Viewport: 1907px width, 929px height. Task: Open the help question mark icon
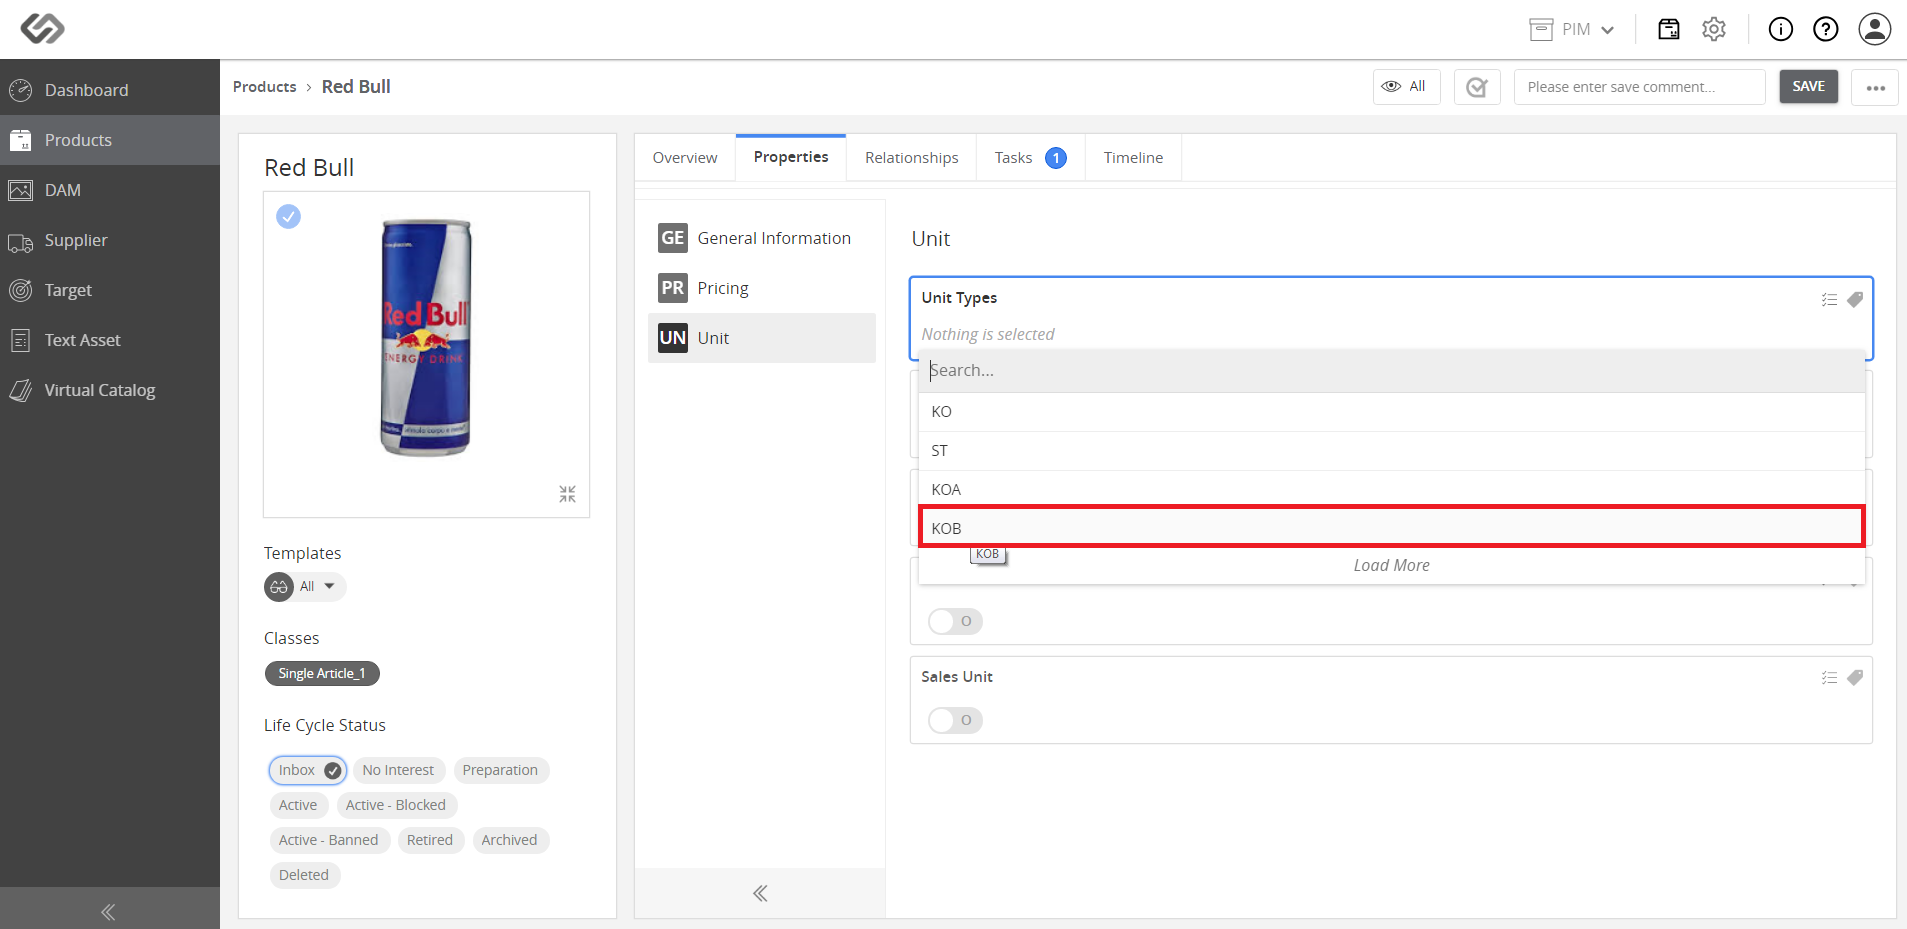tap(1826, 29)
